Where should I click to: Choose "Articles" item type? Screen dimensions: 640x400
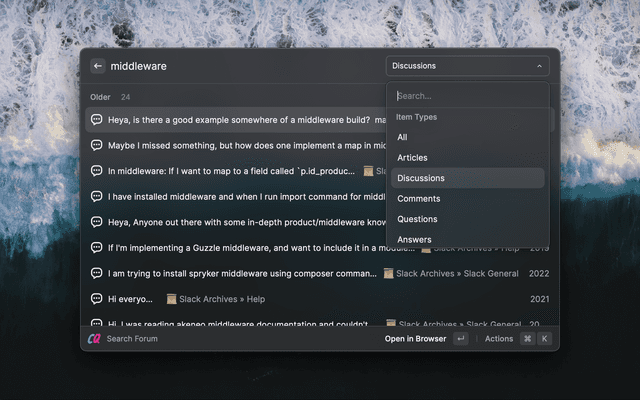[x=412, y=158]
